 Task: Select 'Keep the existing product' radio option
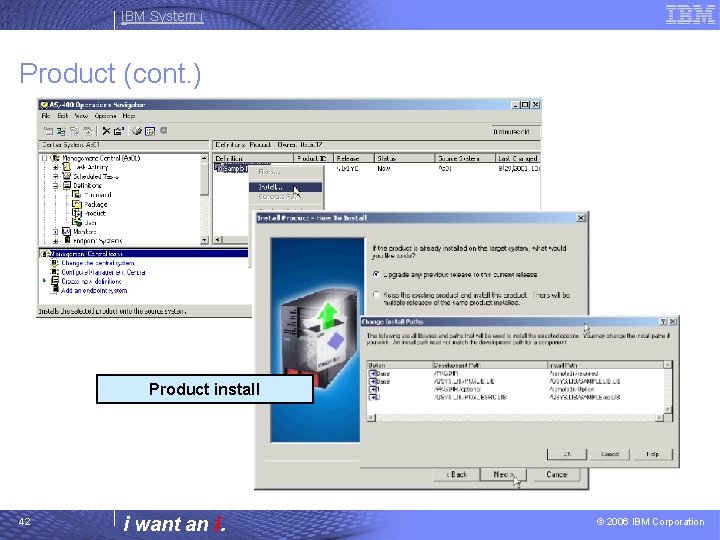tap(376, 295)
